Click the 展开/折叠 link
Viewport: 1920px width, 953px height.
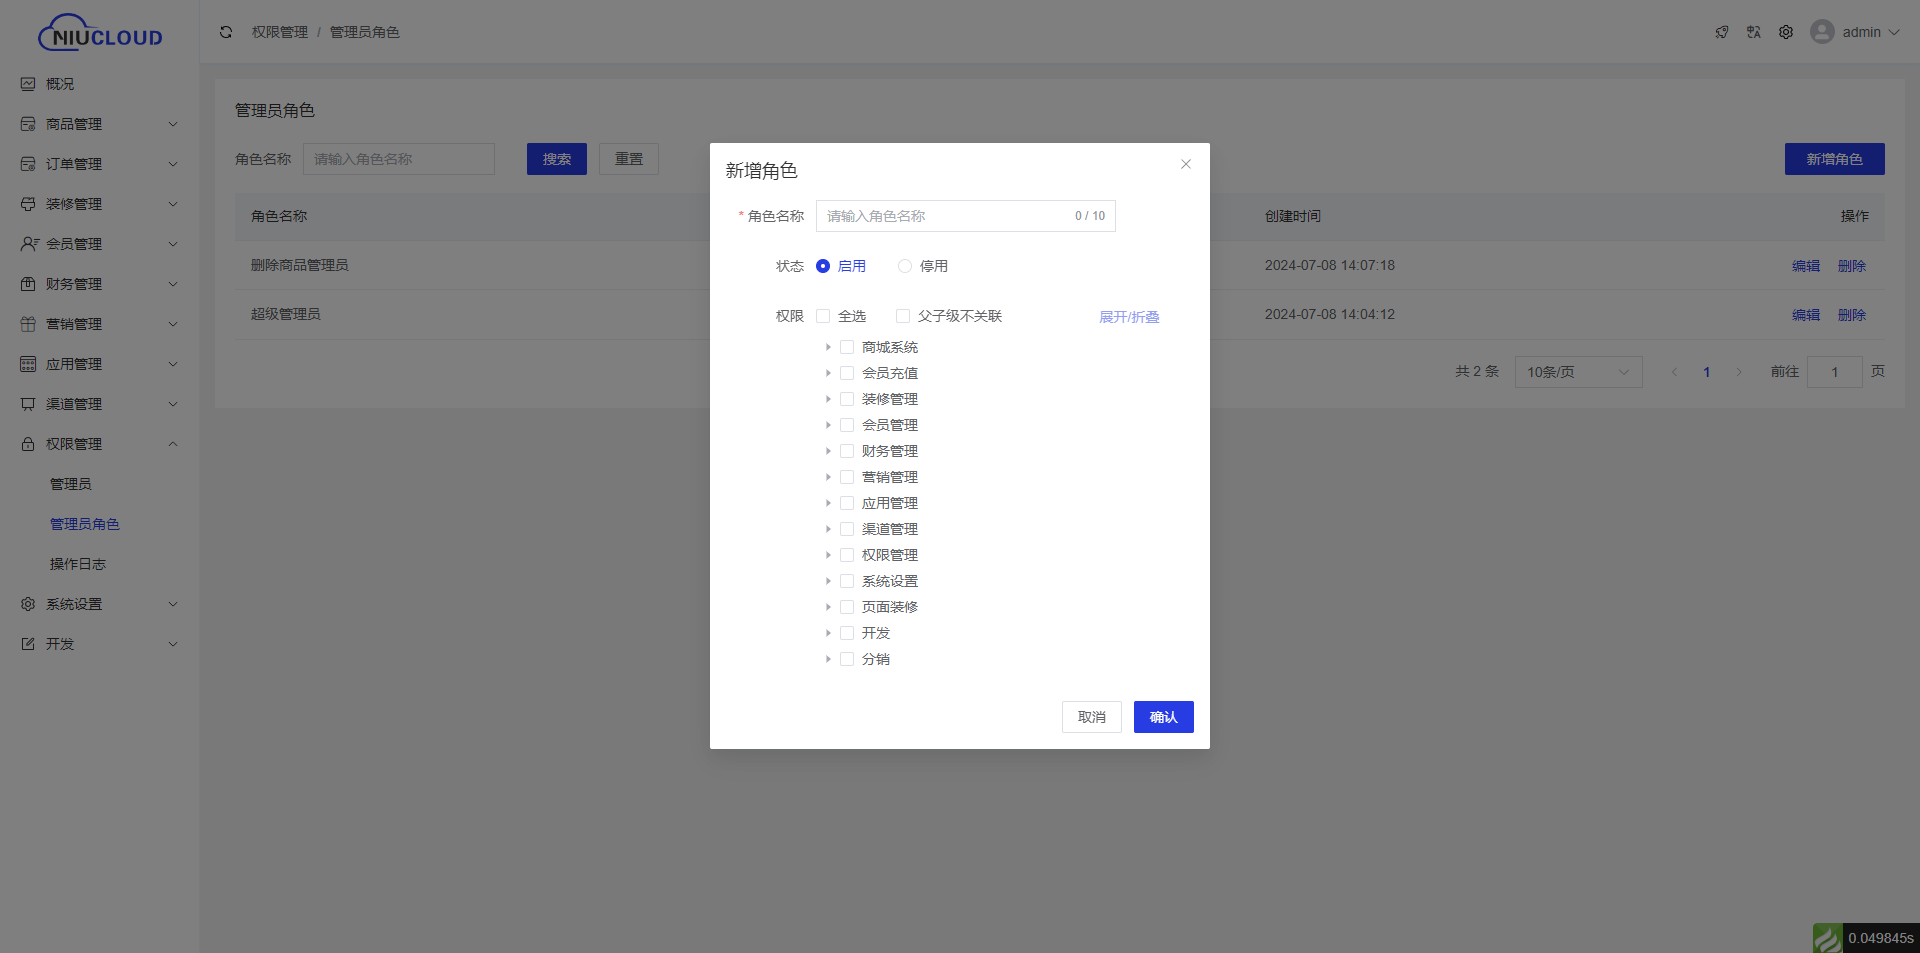tap(1129, 317)
